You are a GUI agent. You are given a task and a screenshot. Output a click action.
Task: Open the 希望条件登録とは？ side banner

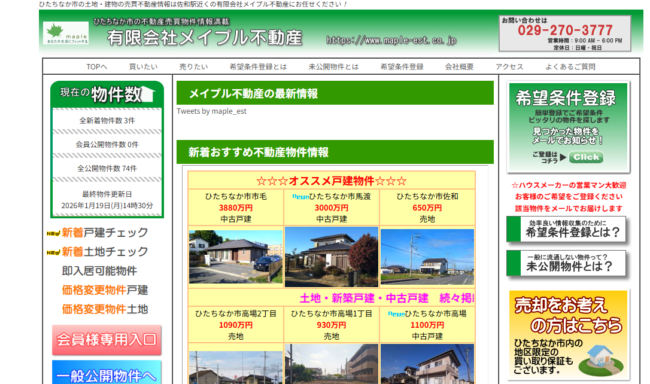click(566, 229)
